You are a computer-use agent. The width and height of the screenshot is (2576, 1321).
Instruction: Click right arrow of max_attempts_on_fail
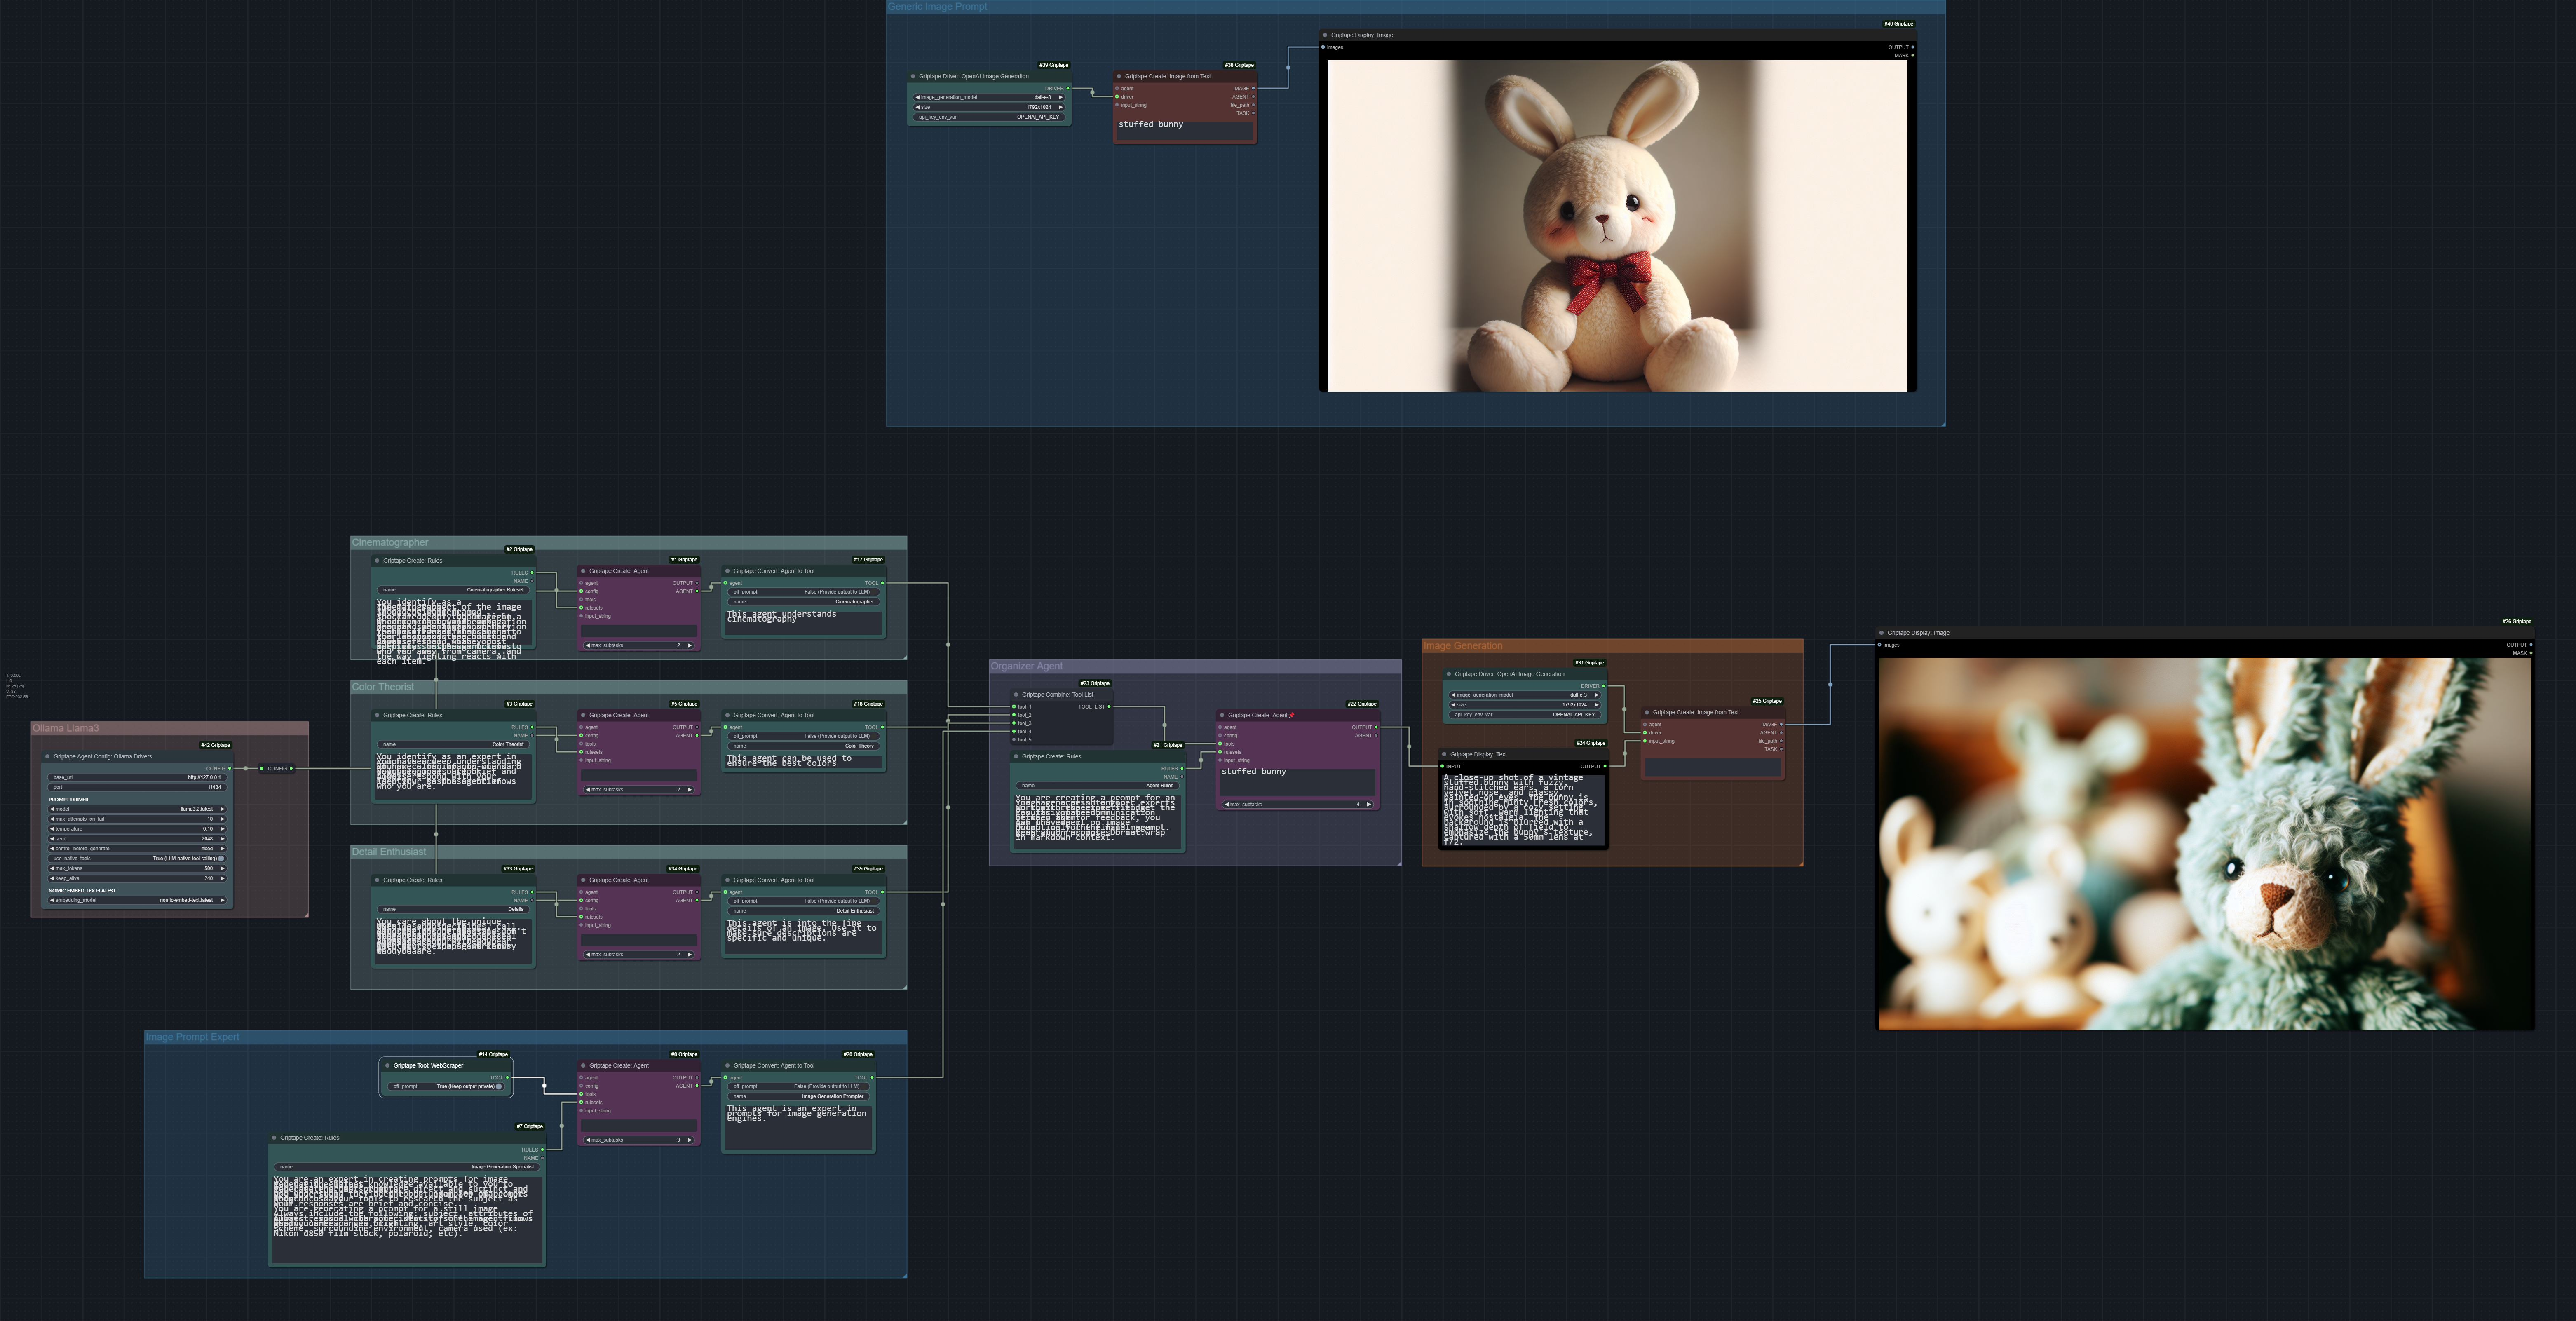click(x=222, y=819)
